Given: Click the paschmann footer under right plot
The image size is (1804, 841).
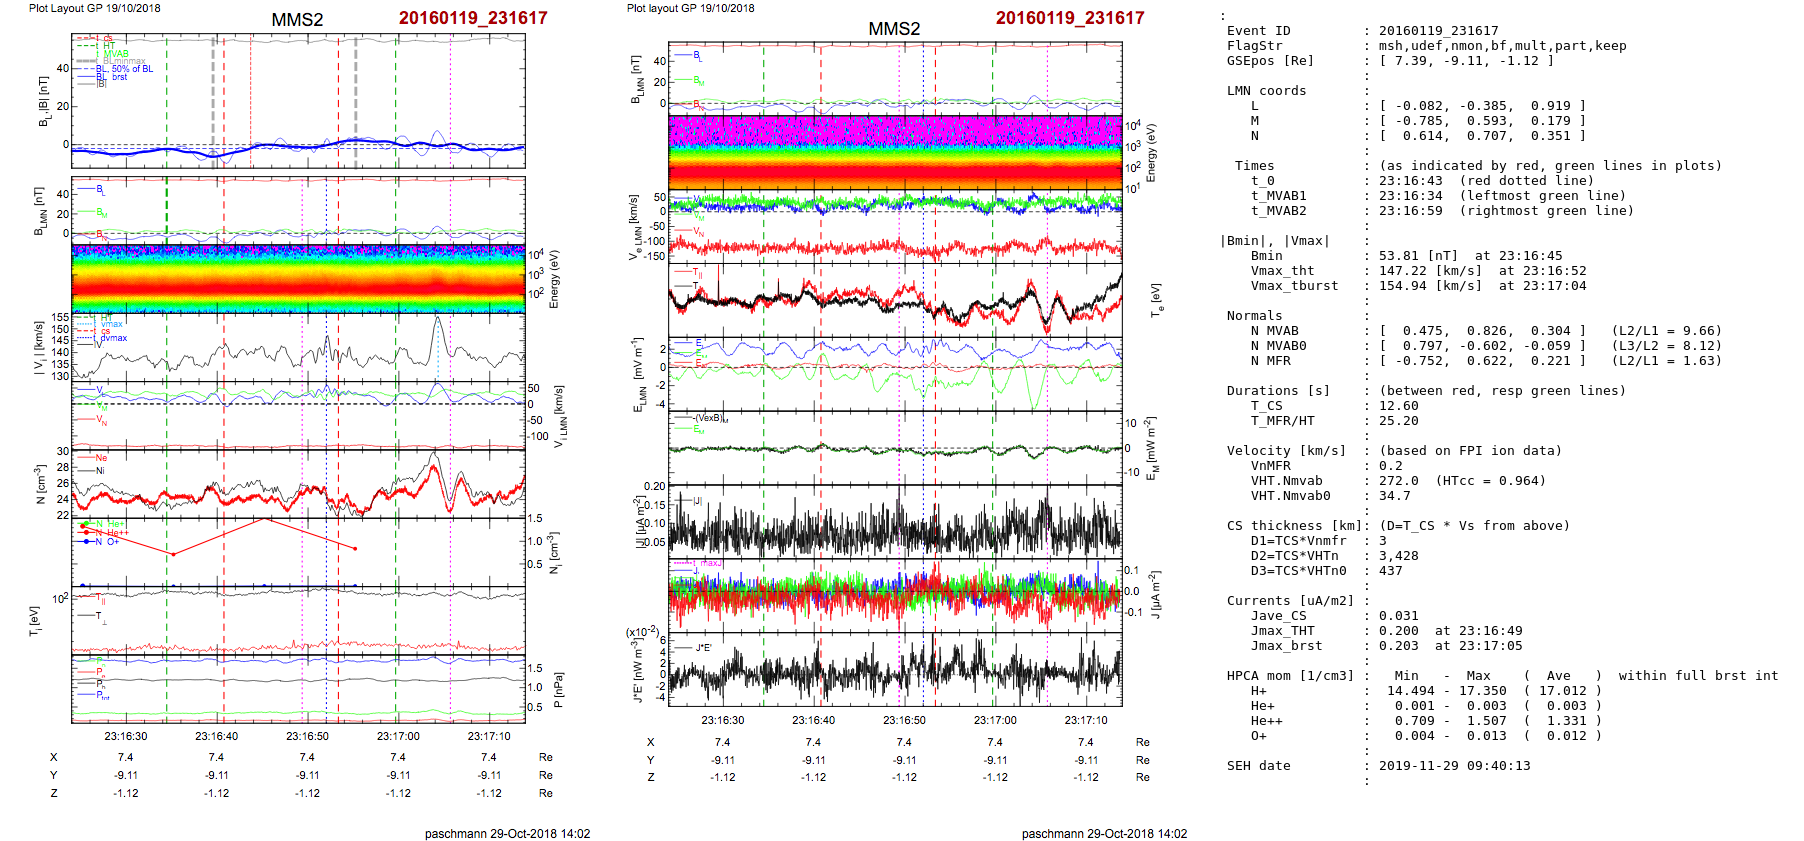Looking at the screenshot, I should pos(1104,833).
